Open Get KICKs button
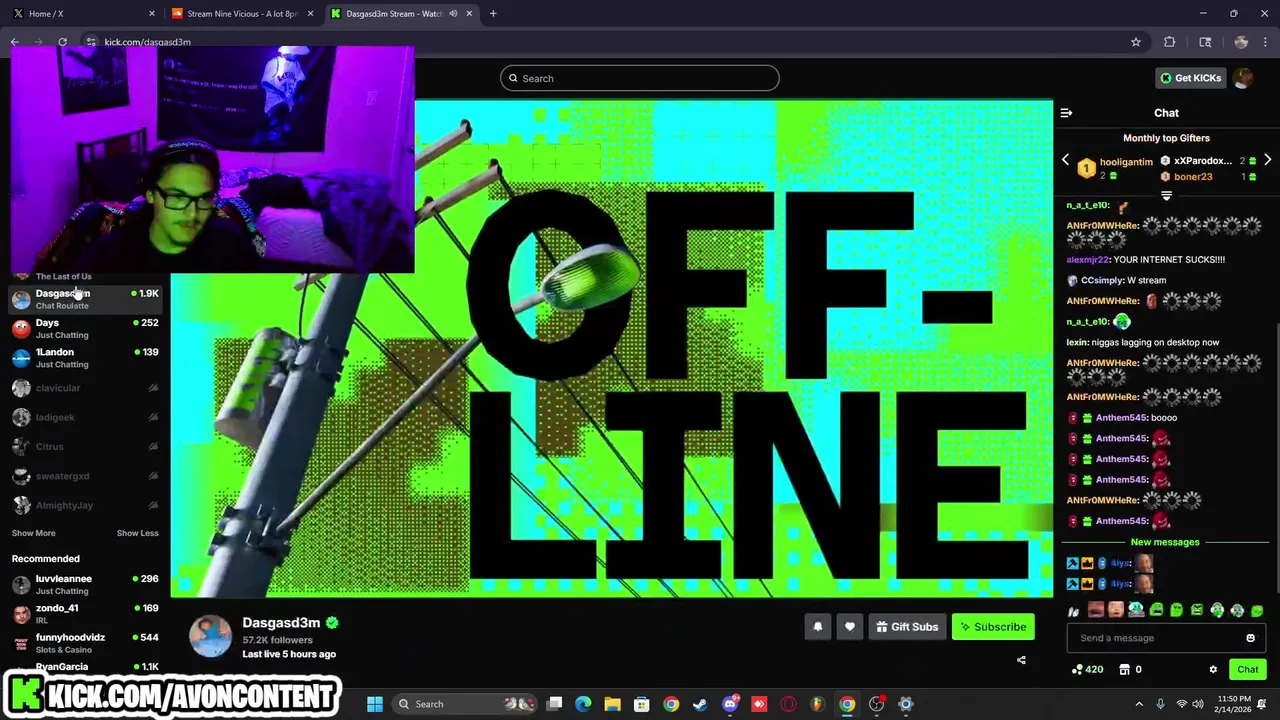This screenshot has width=1280, height=720. pyautogui.click(x=1190, y=78)
